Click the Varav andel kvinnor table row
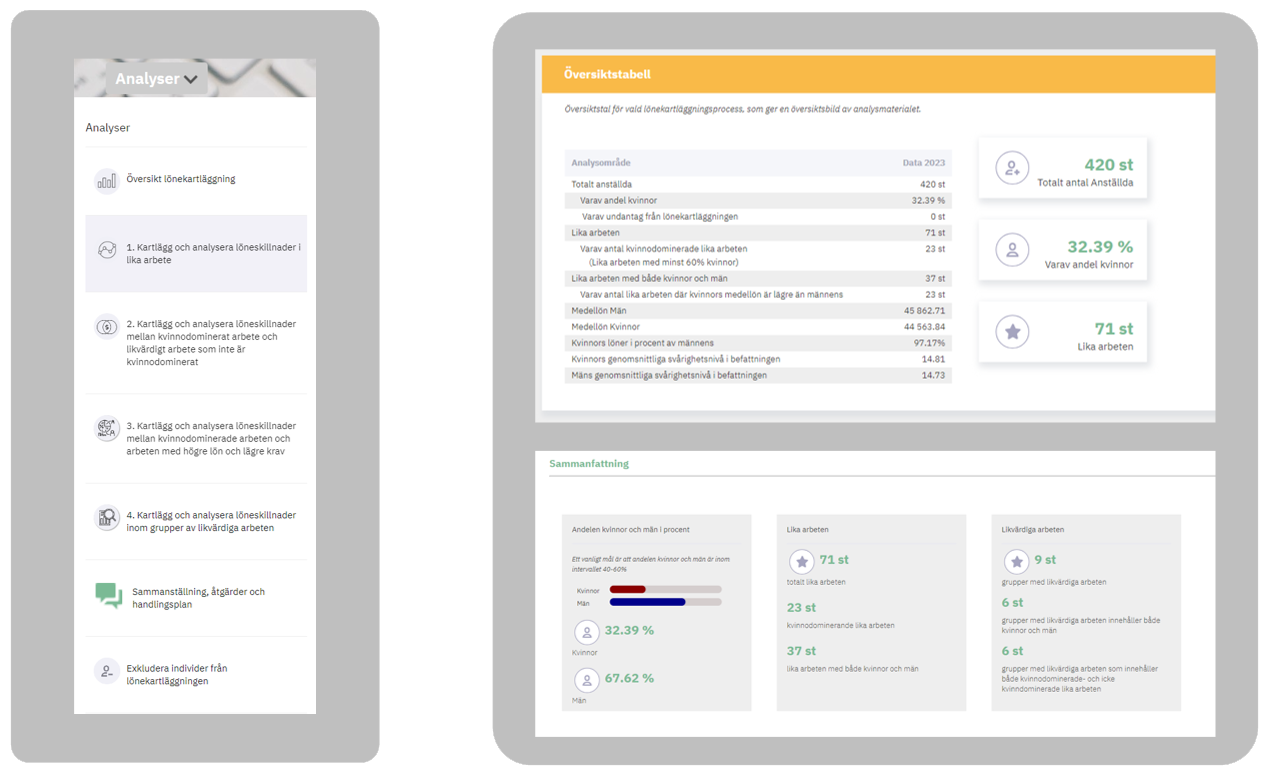 pos(758,200)
